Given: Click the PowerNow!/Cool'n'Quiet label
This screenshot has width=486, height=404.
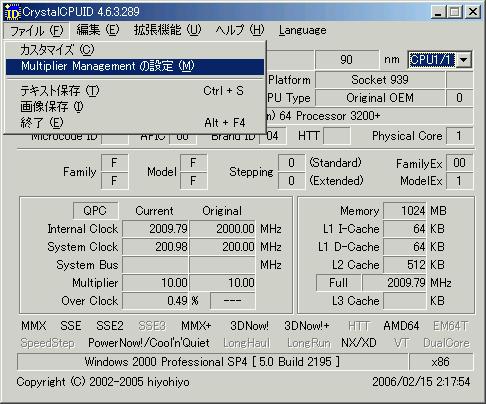Looking at the screenshot, I should click(149, 343).
